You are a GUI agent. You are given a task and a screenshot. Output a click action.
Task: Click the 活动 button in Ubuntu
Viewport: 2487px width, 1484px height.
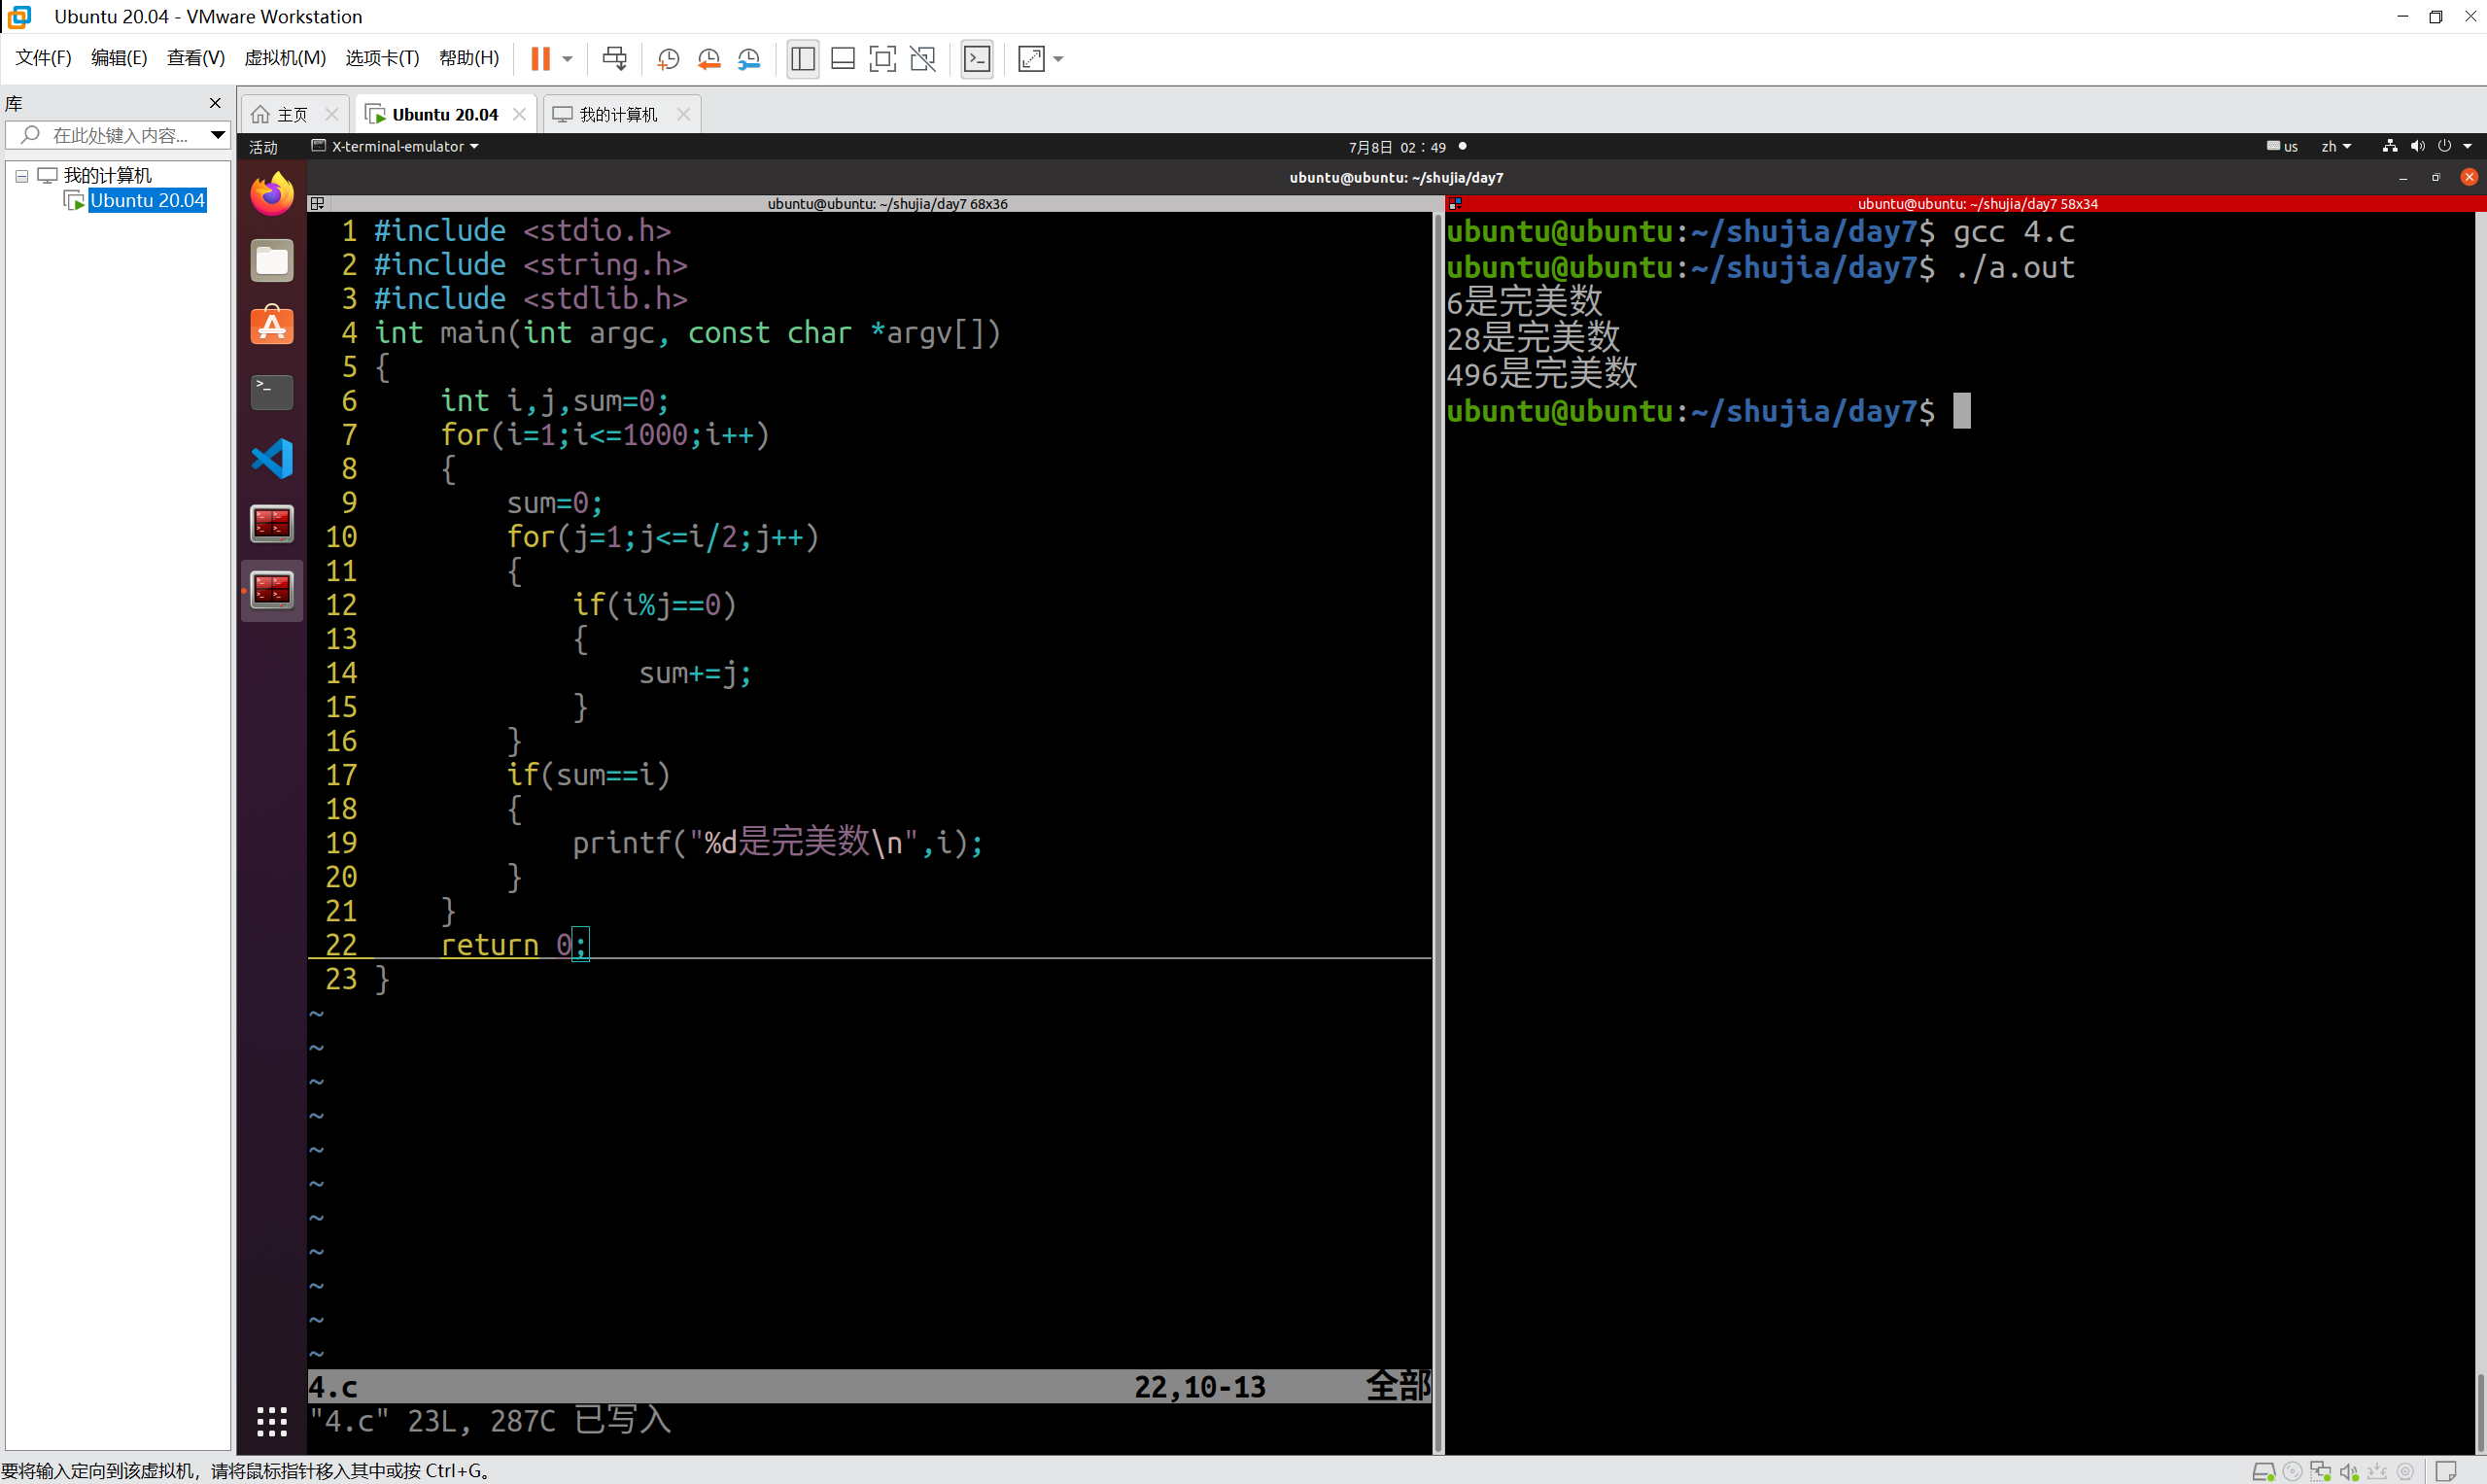(263, 146)
